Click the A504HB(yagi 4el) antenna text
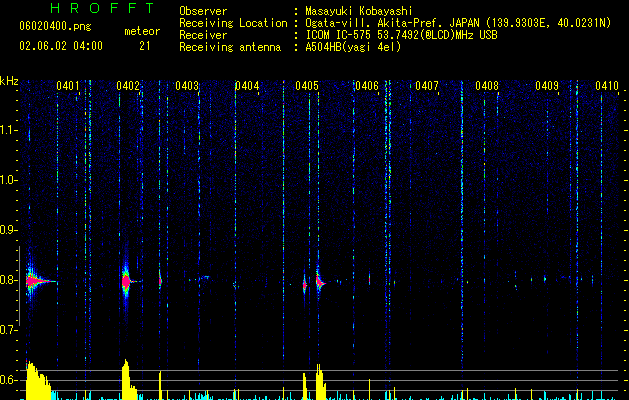Screen dimensions: 629x400 pyautogui.click(x=353, y=47)
